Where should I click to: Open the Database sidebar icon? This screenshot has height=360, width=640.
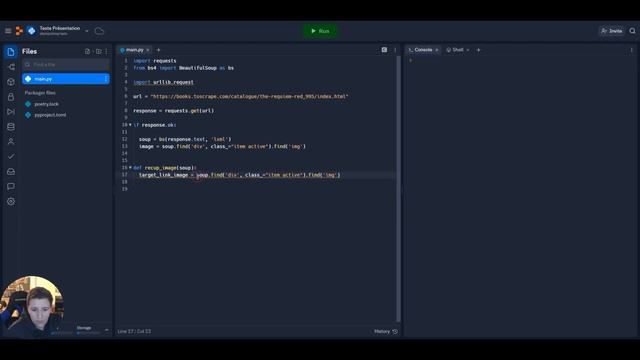(x=11, y=127)
